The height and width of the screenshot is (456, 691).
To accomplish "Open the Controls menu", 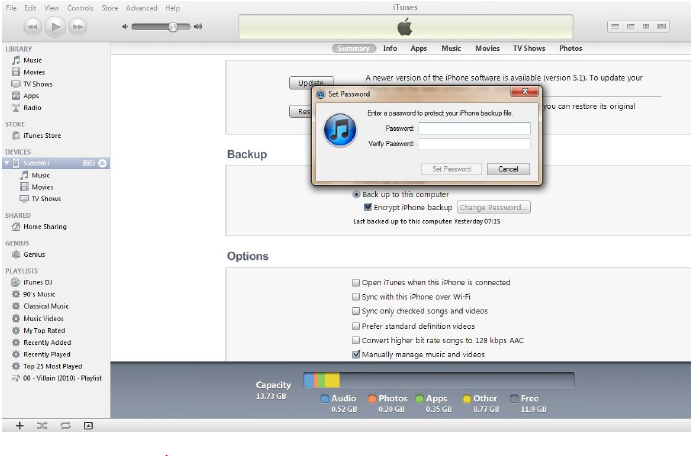I will (x=80, y=8).
